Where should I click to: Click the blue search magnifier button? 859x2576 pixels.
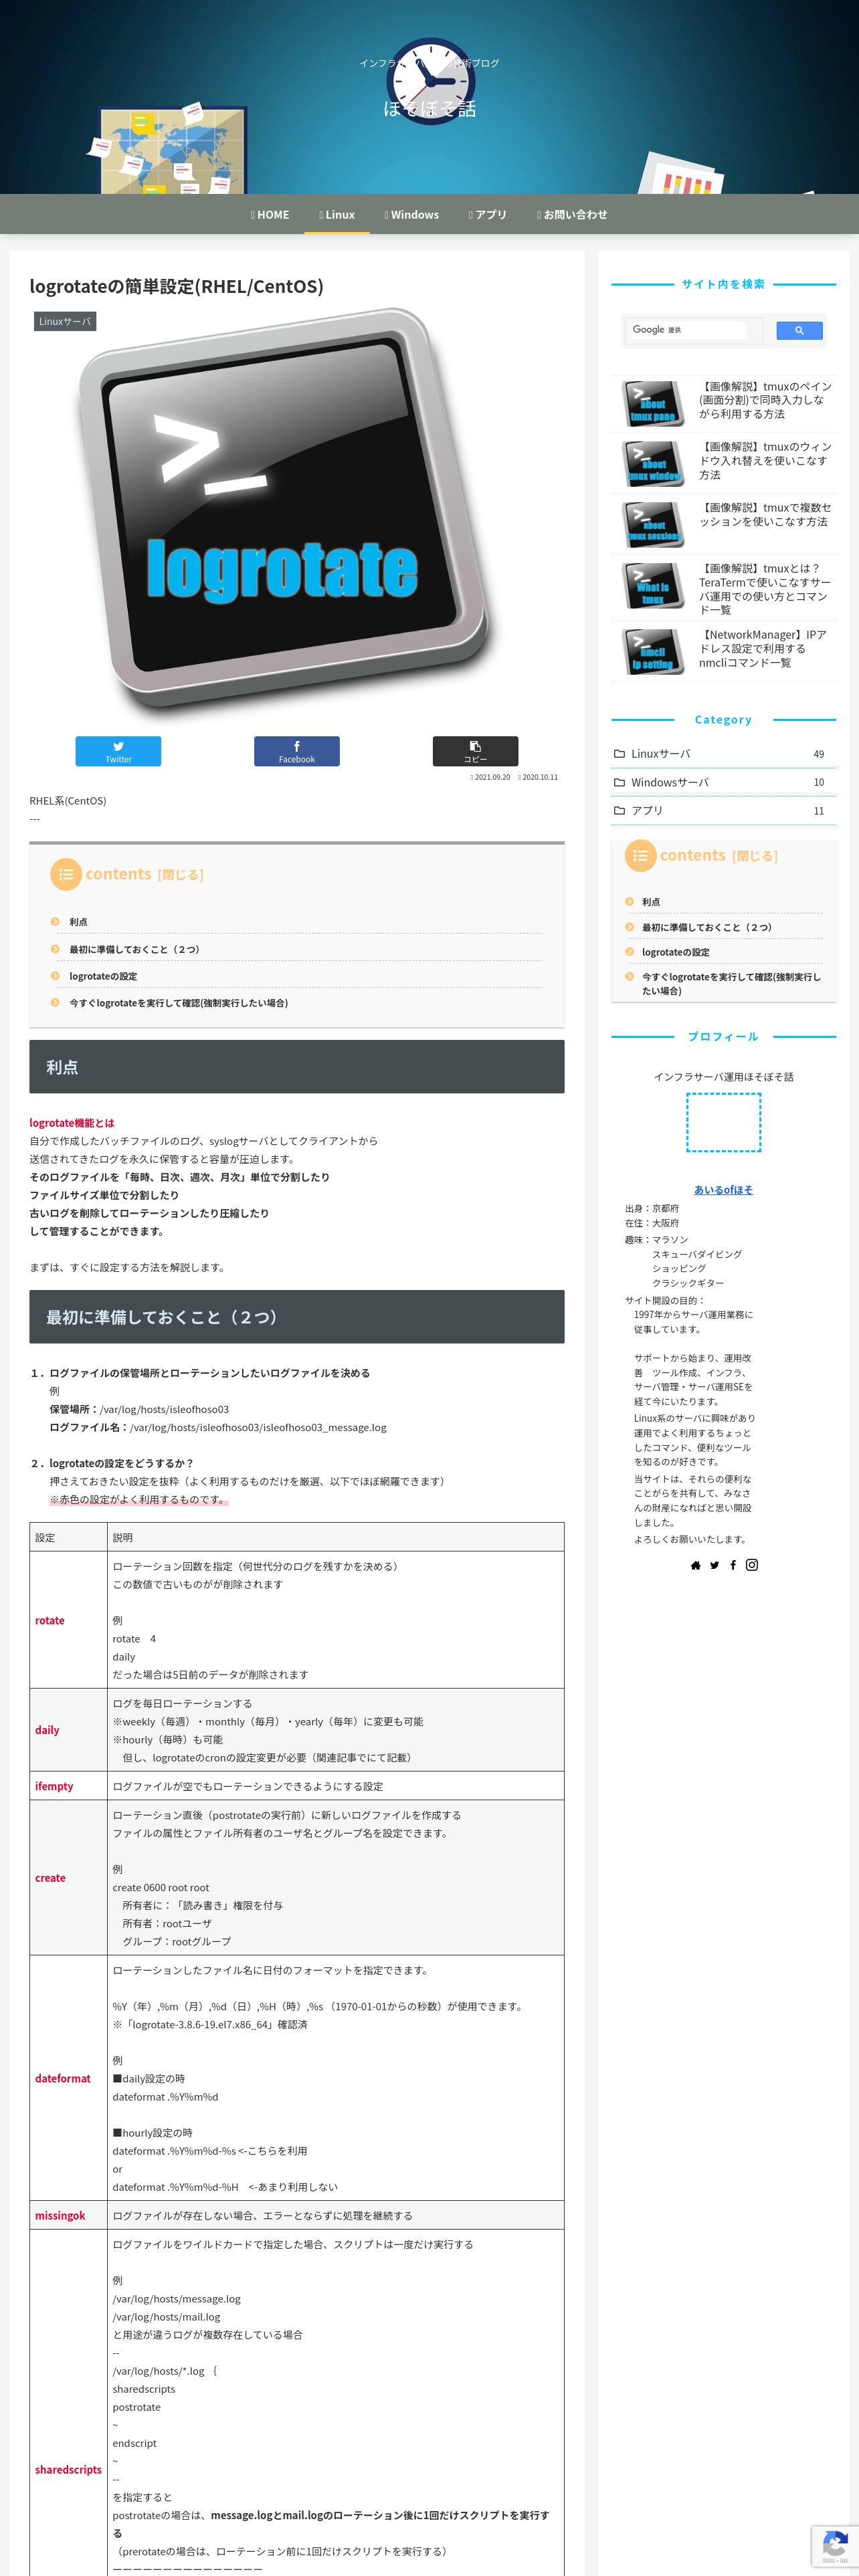pyautogui.click(x=799, y=330)
